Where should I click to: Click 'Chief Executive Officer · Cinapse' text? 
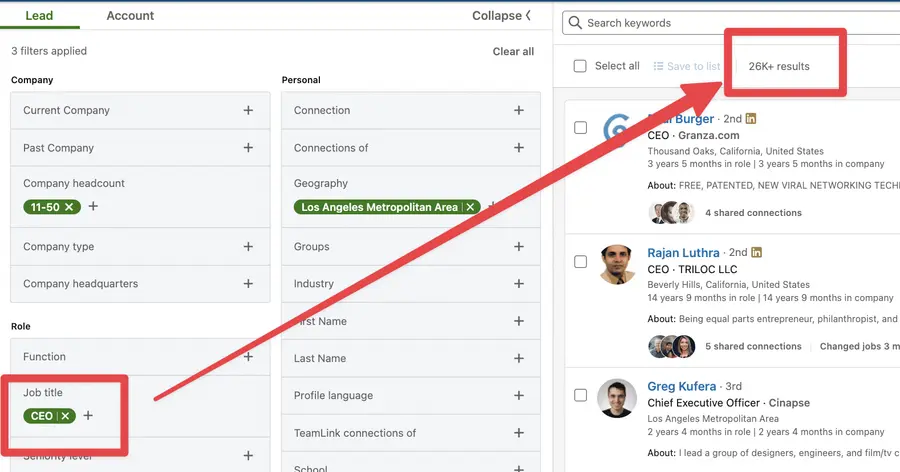pyautogui.click(x=728, y=403)
